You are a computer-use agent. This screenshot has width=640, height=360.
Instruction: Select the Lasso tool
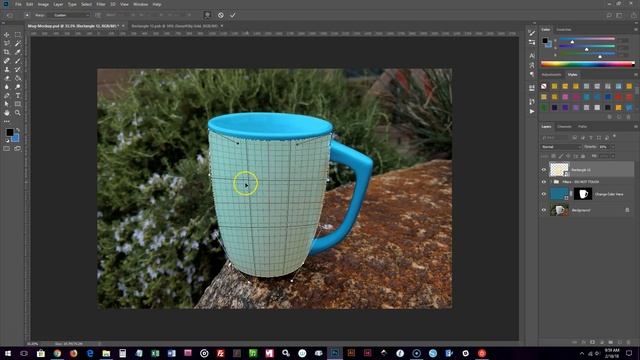click(x=7, y=43)
